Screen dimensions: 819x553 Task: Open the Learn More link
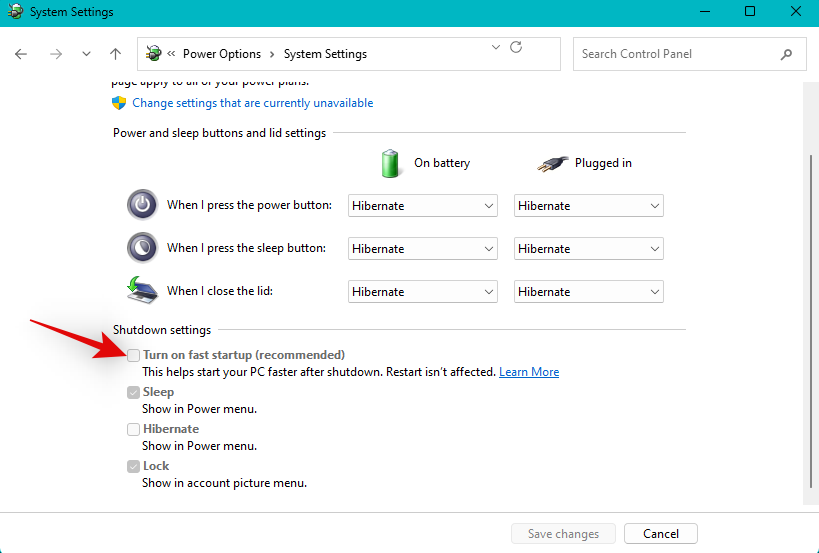click(529, 372)
